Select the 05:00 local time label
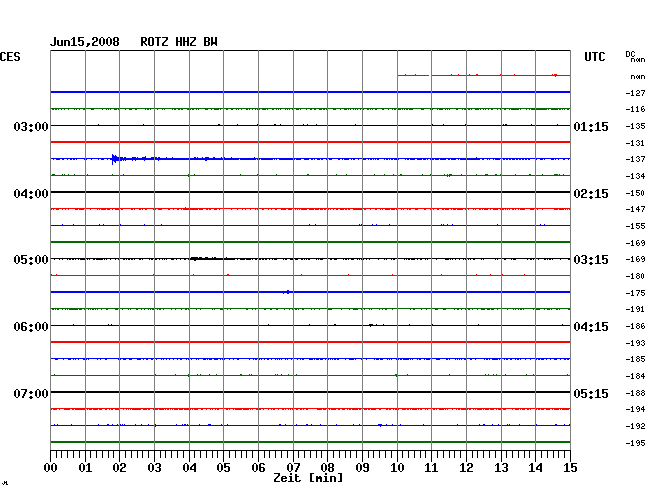This screenshot has height=494, width=650. (31, 260)
